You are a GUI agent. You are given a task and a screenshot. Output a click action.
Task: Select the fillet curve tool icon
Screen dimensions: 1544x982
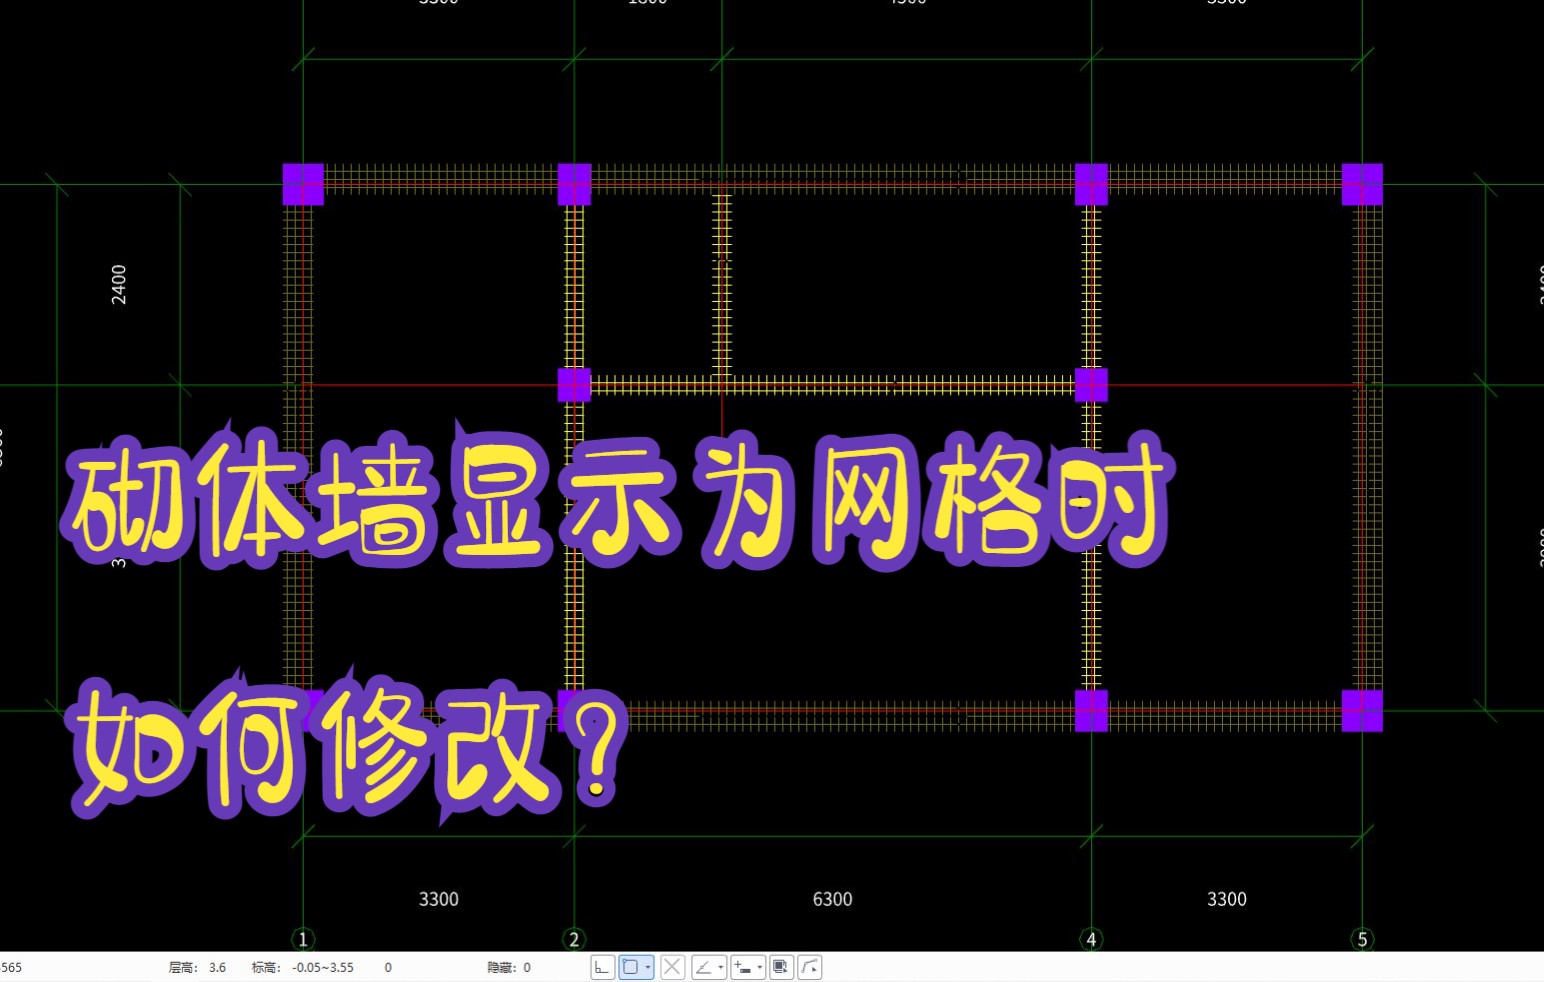[810, 967]
